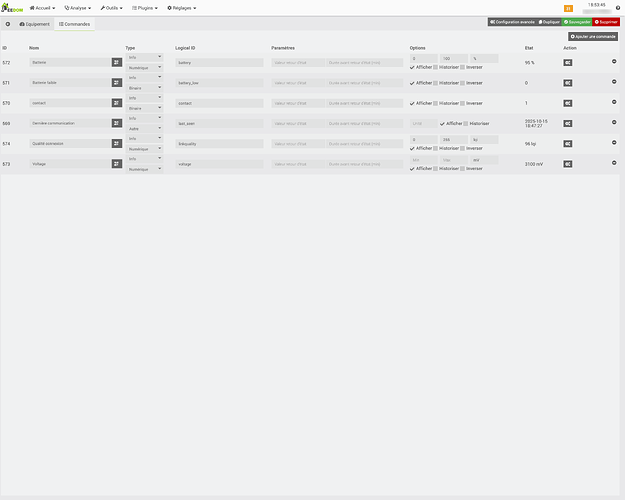The height and width of the screenshot is (500, 625).
Task: Open advanced configuration for battery command
Action: 568,63
